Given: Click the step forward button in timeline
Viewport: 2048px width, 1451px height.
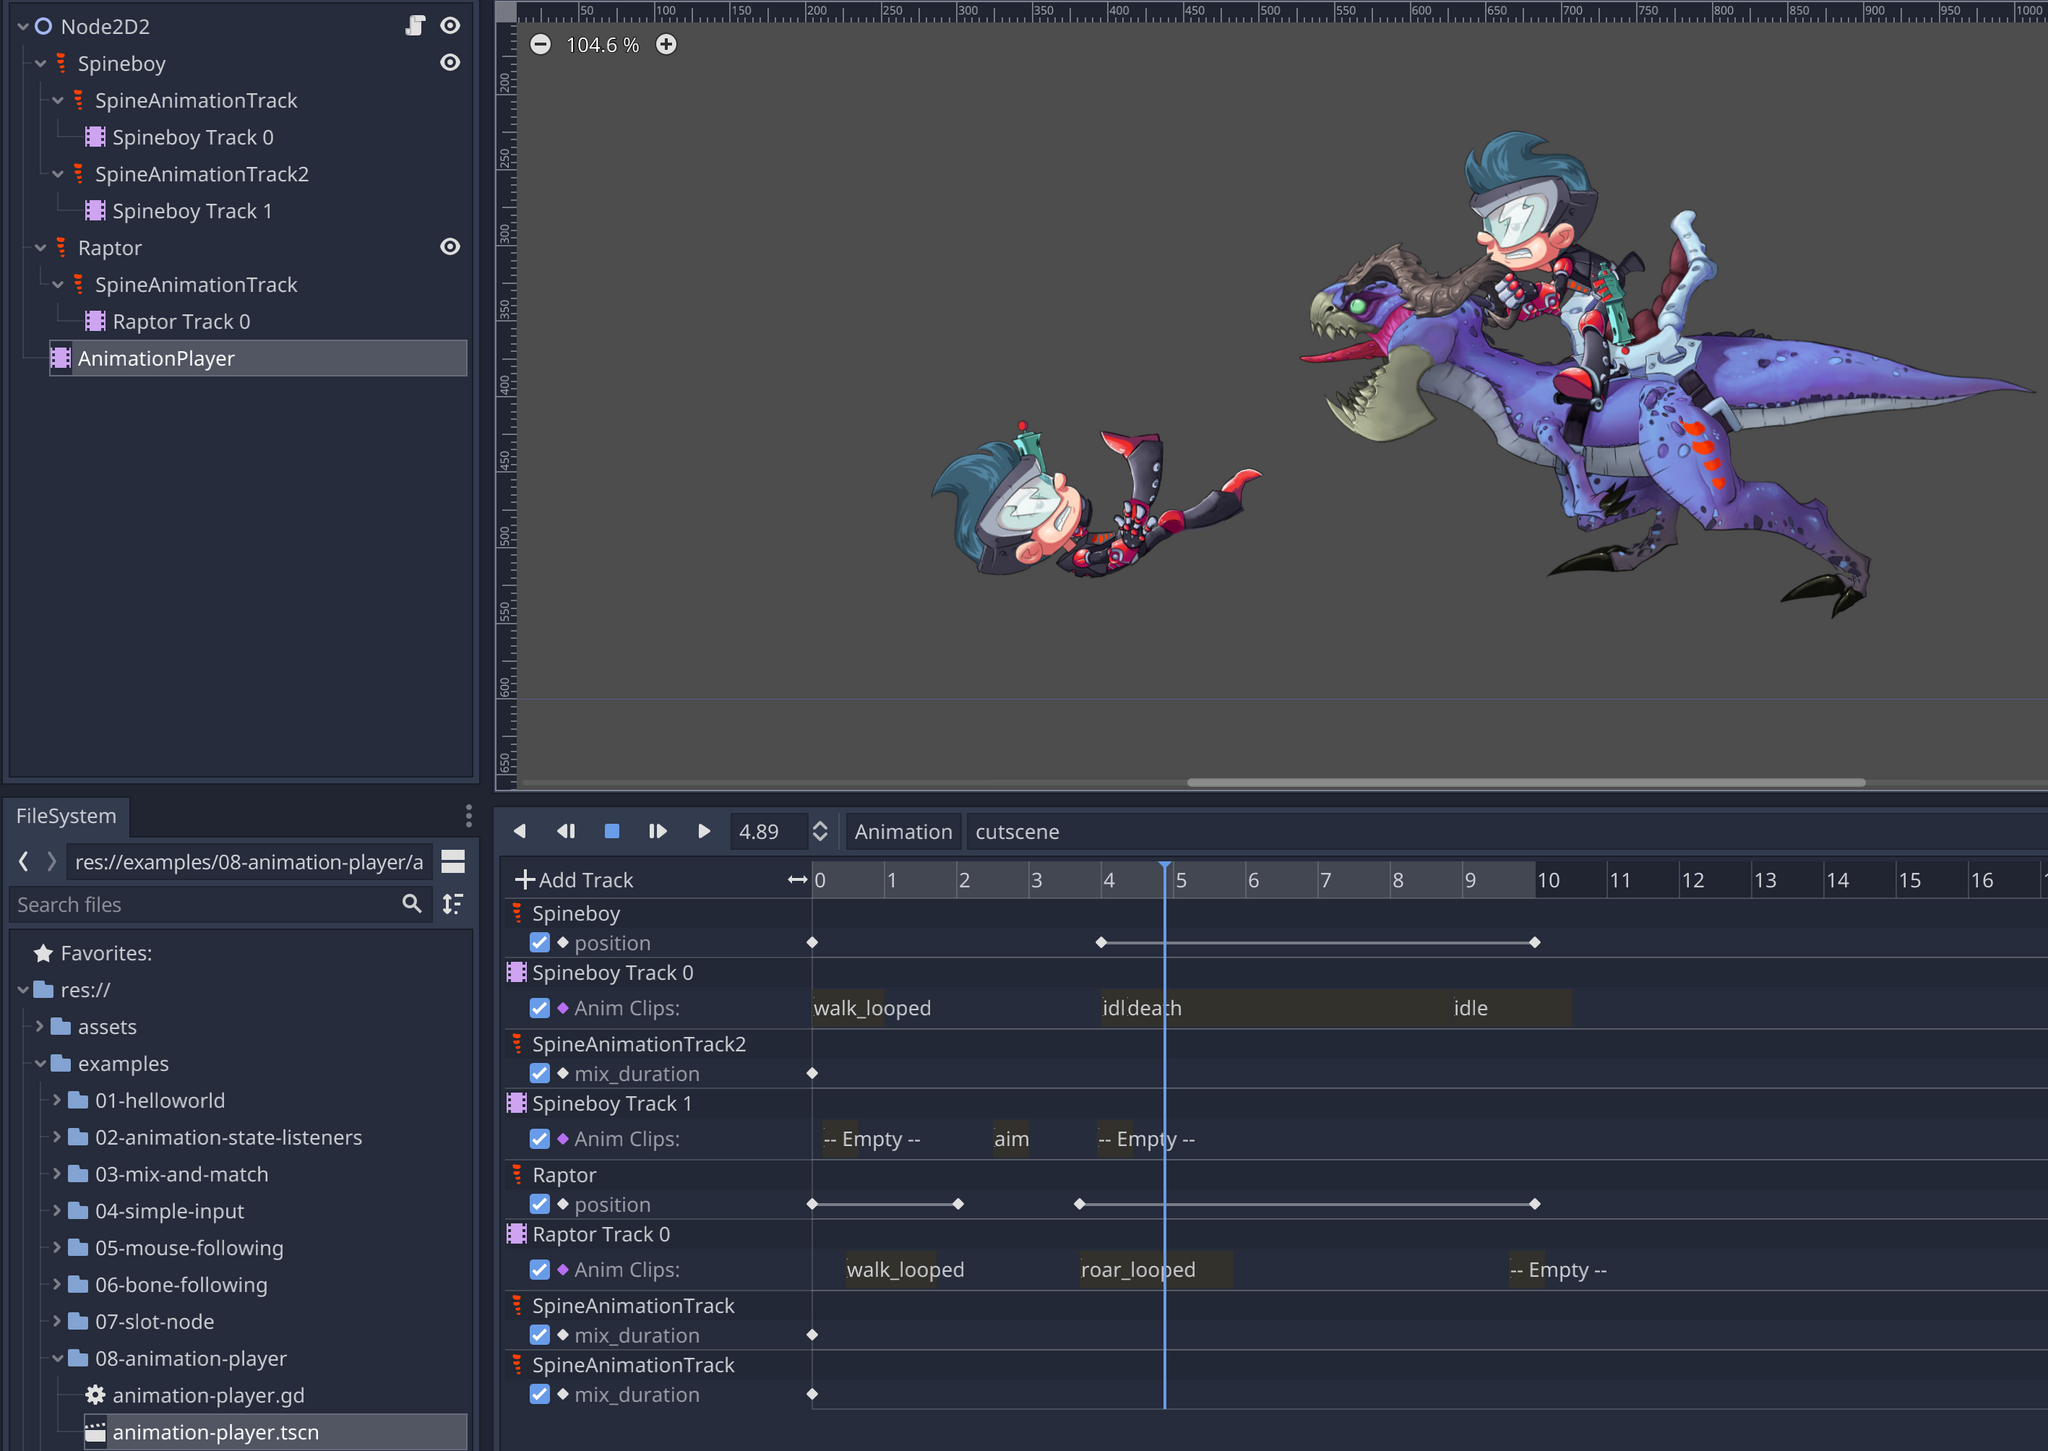Looking at the screenshot, I should (x=656, y=831).
